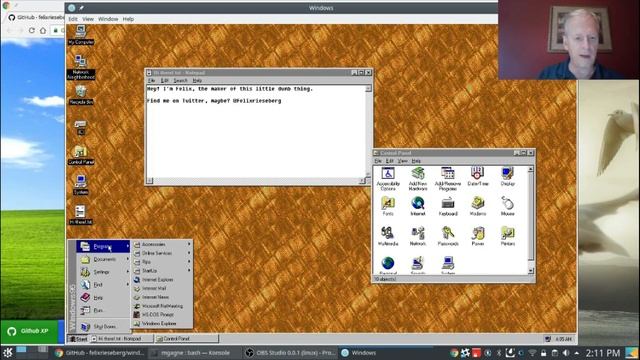Screen dimensions: 640x360
Task: Choose Shut Down in the Start menu
Action: point(103,327)
